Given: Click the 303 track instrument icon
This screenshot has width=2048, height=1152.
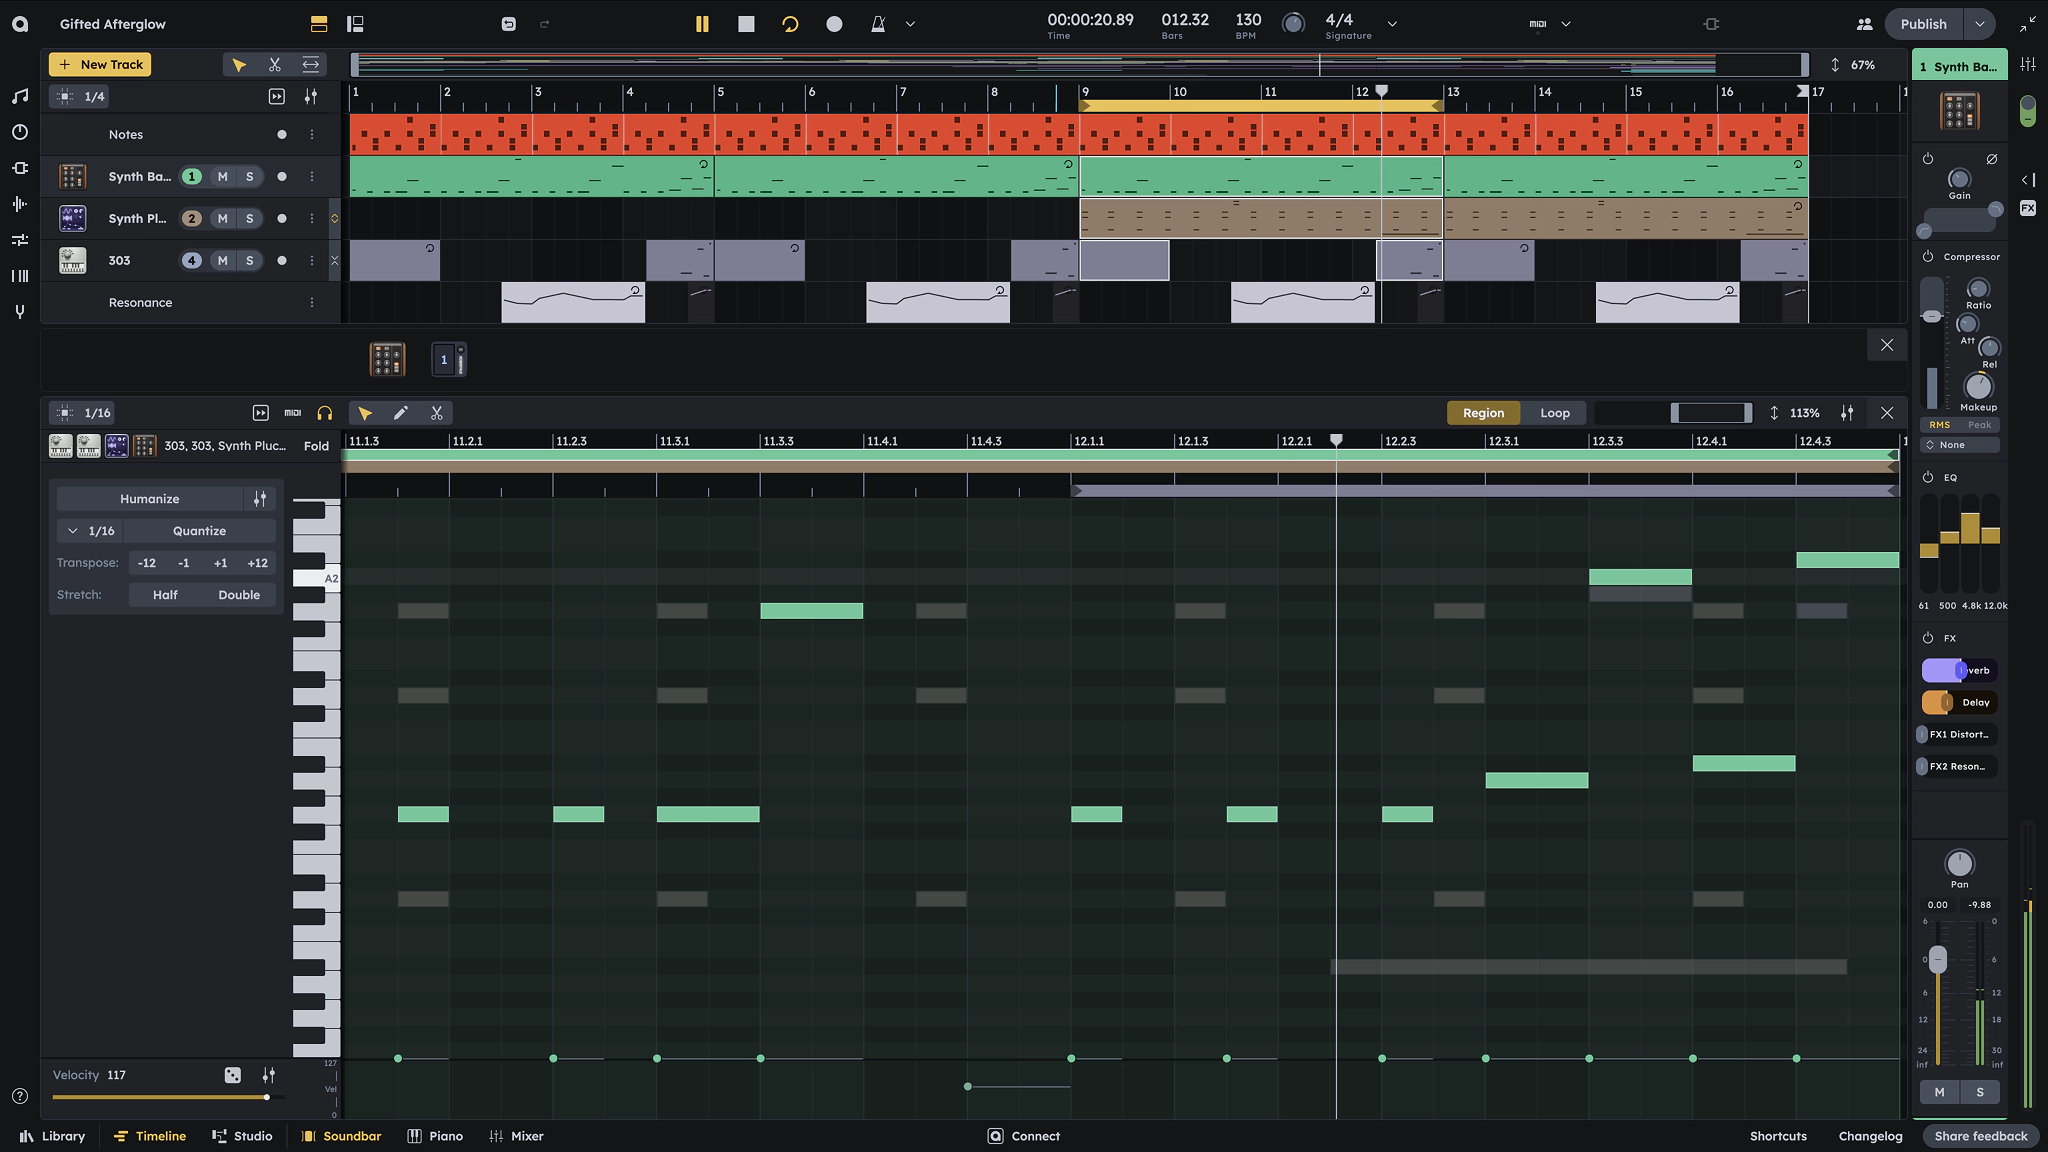Looking at the screenshot, I should [72, 260].
